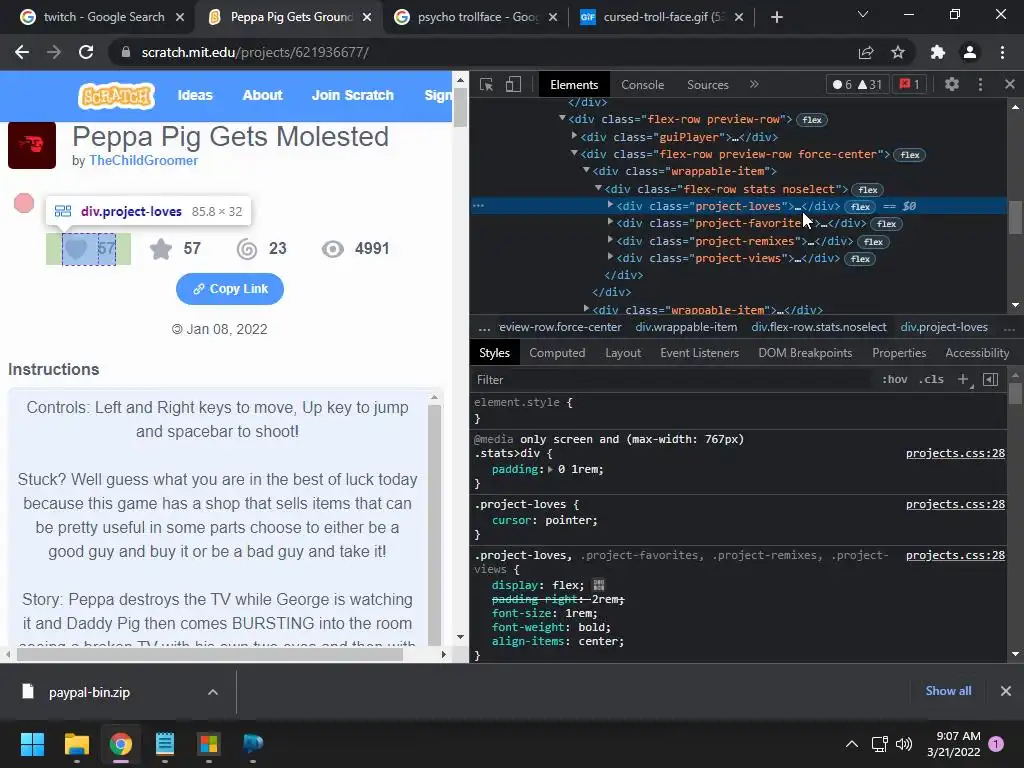Toggle the flex badge on the project-loves row
The image size is (1024, 768).
[860, 206]
